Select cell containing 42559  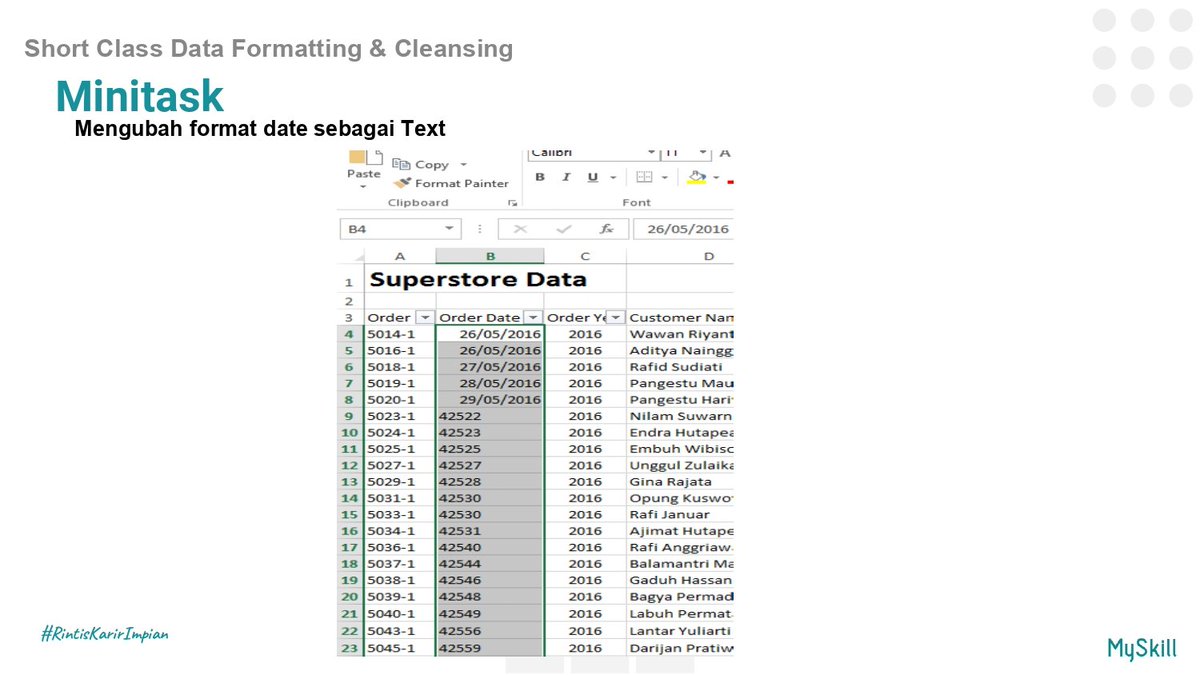(x=490, y=648)
